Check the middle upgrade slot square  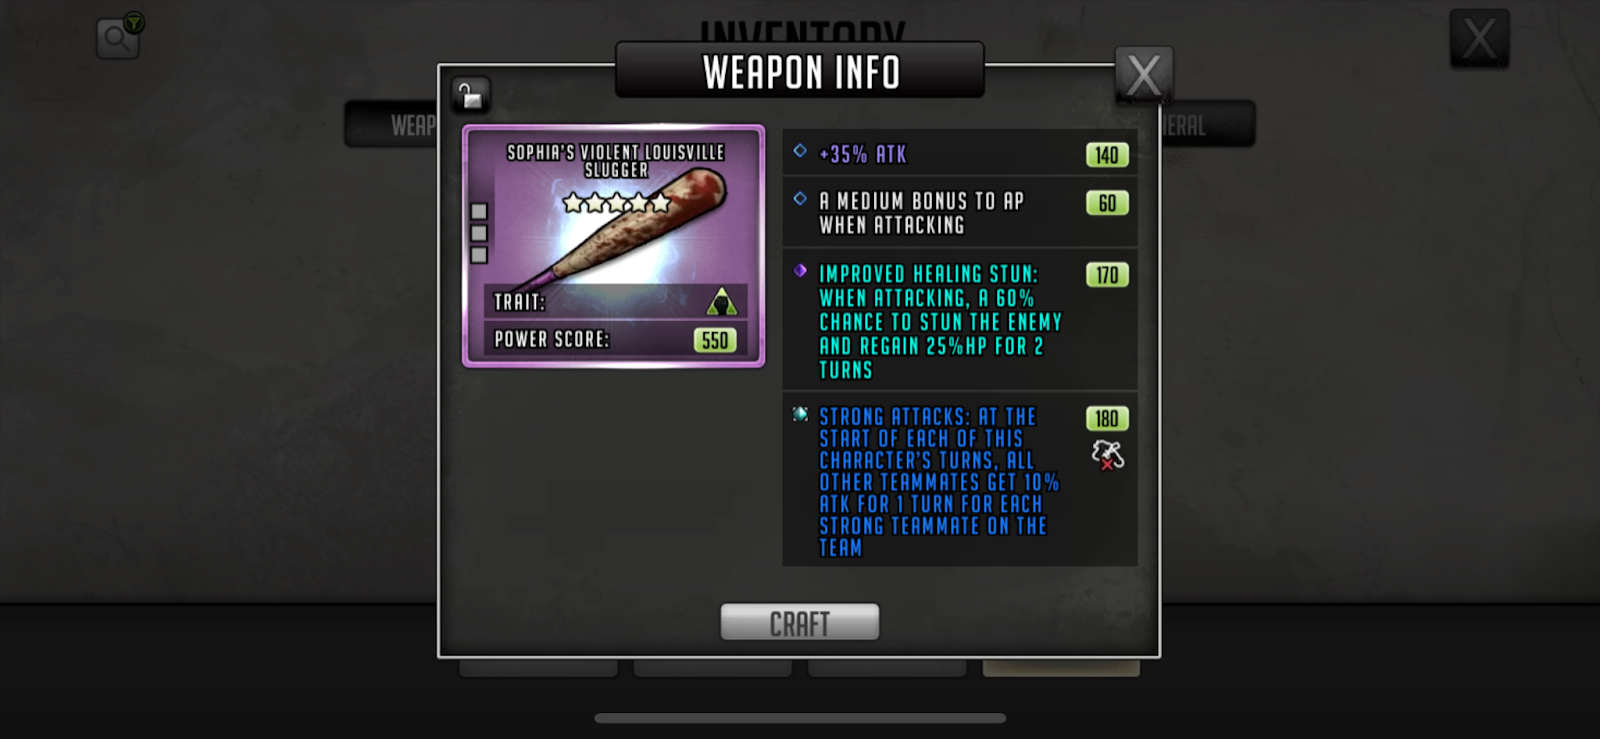479,233
